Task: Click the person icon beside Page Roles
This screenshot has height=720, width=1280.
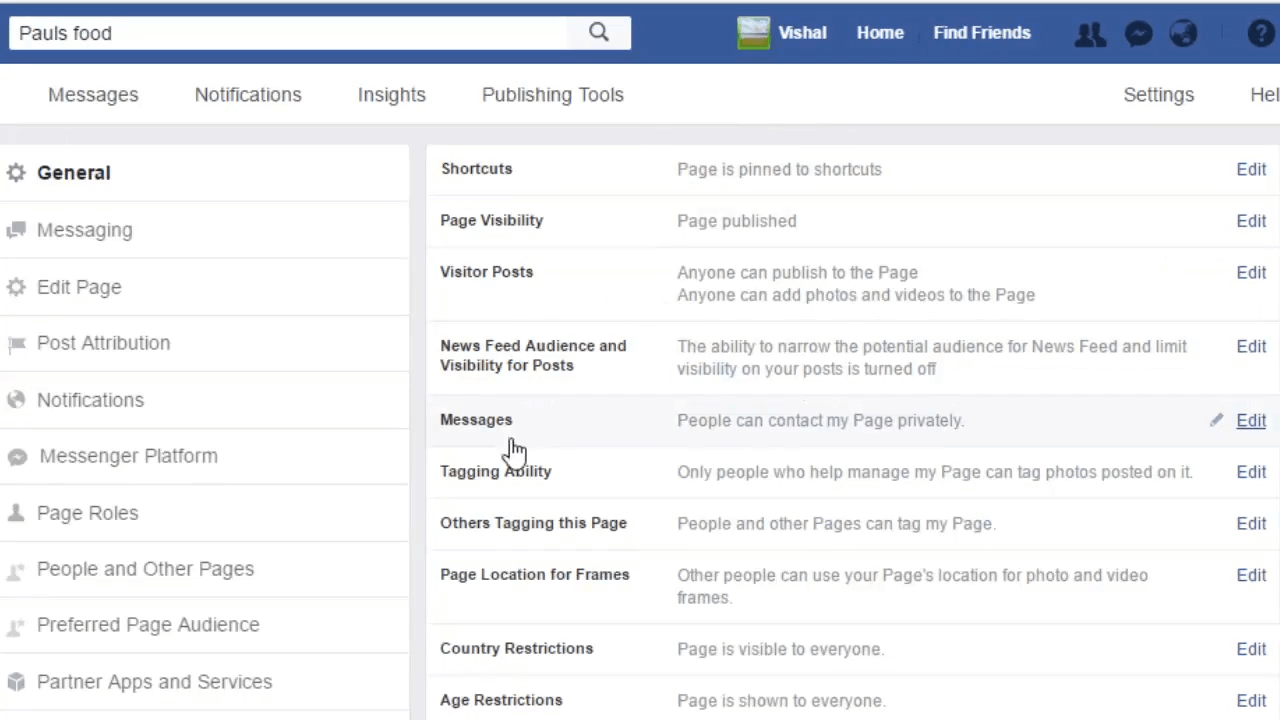Action: (16, 513)
